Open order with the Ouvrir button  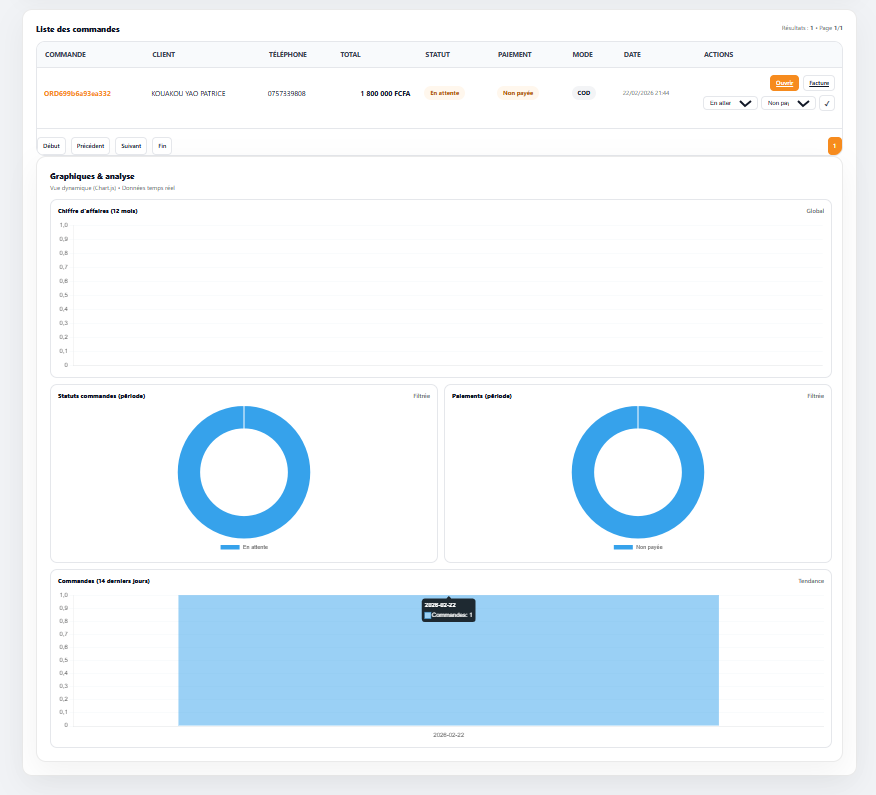coord(784,83)
